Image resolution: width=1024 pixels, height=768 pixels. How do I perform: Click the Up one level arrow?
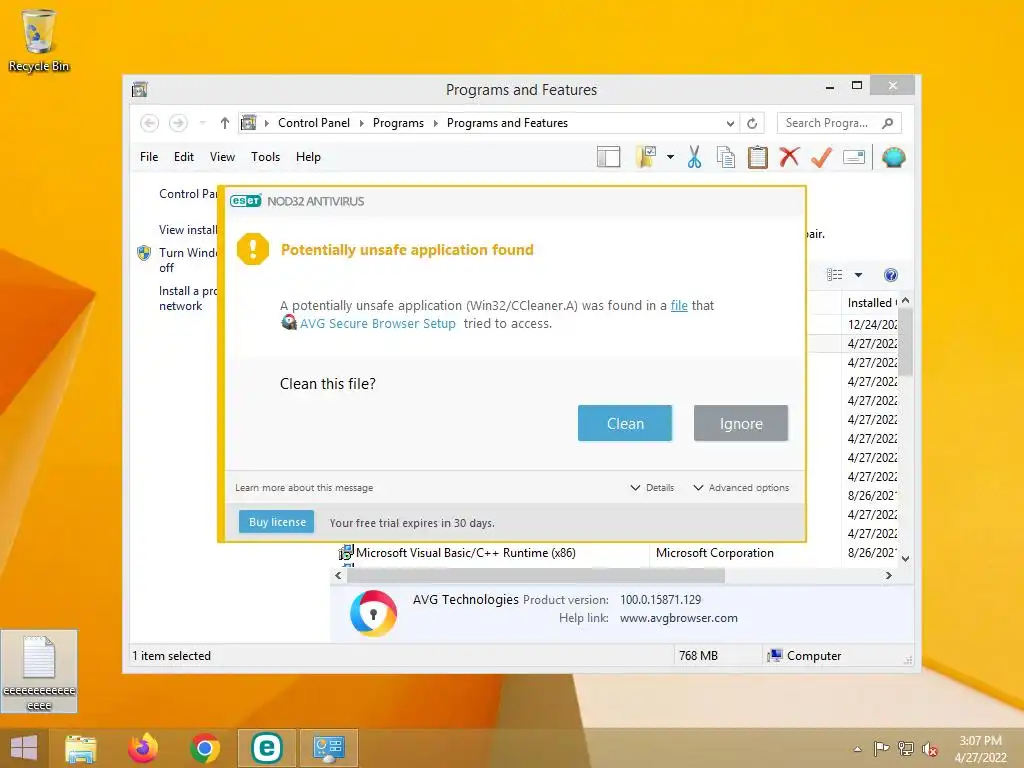click(225, 123)
